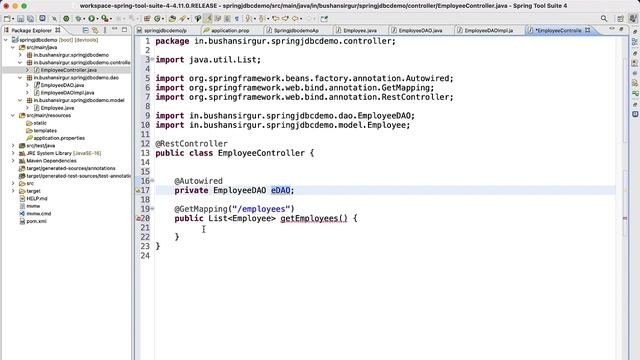
Task: Collapse the method fold on line 19
Action: [153, 209]
